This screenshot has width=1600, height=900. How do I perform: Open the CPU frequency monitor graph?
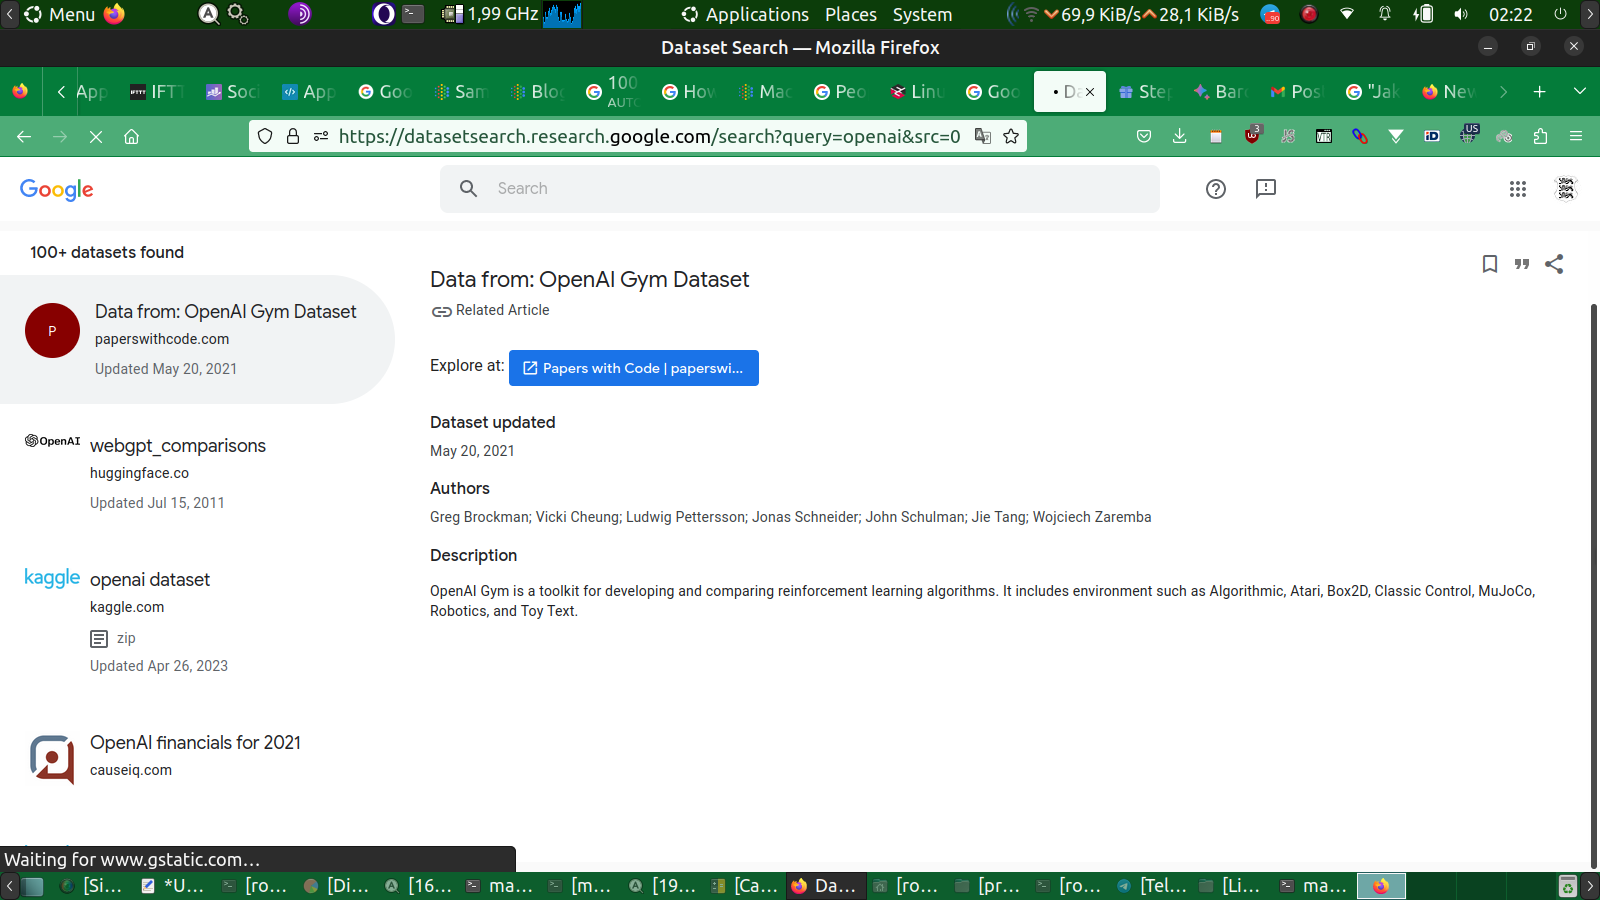coord(563,14)
